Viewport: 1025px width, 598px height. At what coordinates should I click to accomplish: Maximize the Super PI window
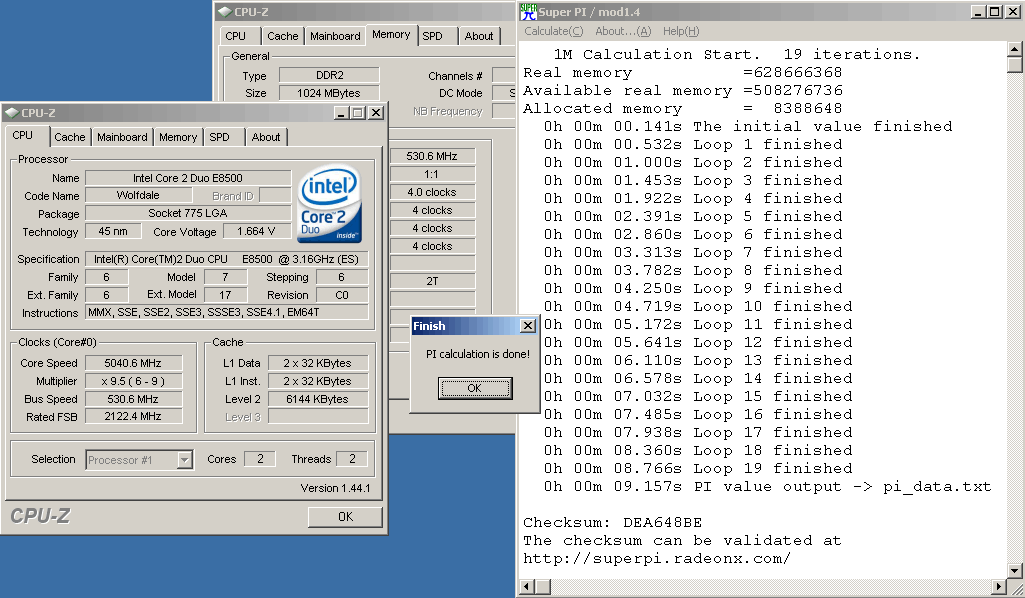pyautogui.click(x=994, y=12)
